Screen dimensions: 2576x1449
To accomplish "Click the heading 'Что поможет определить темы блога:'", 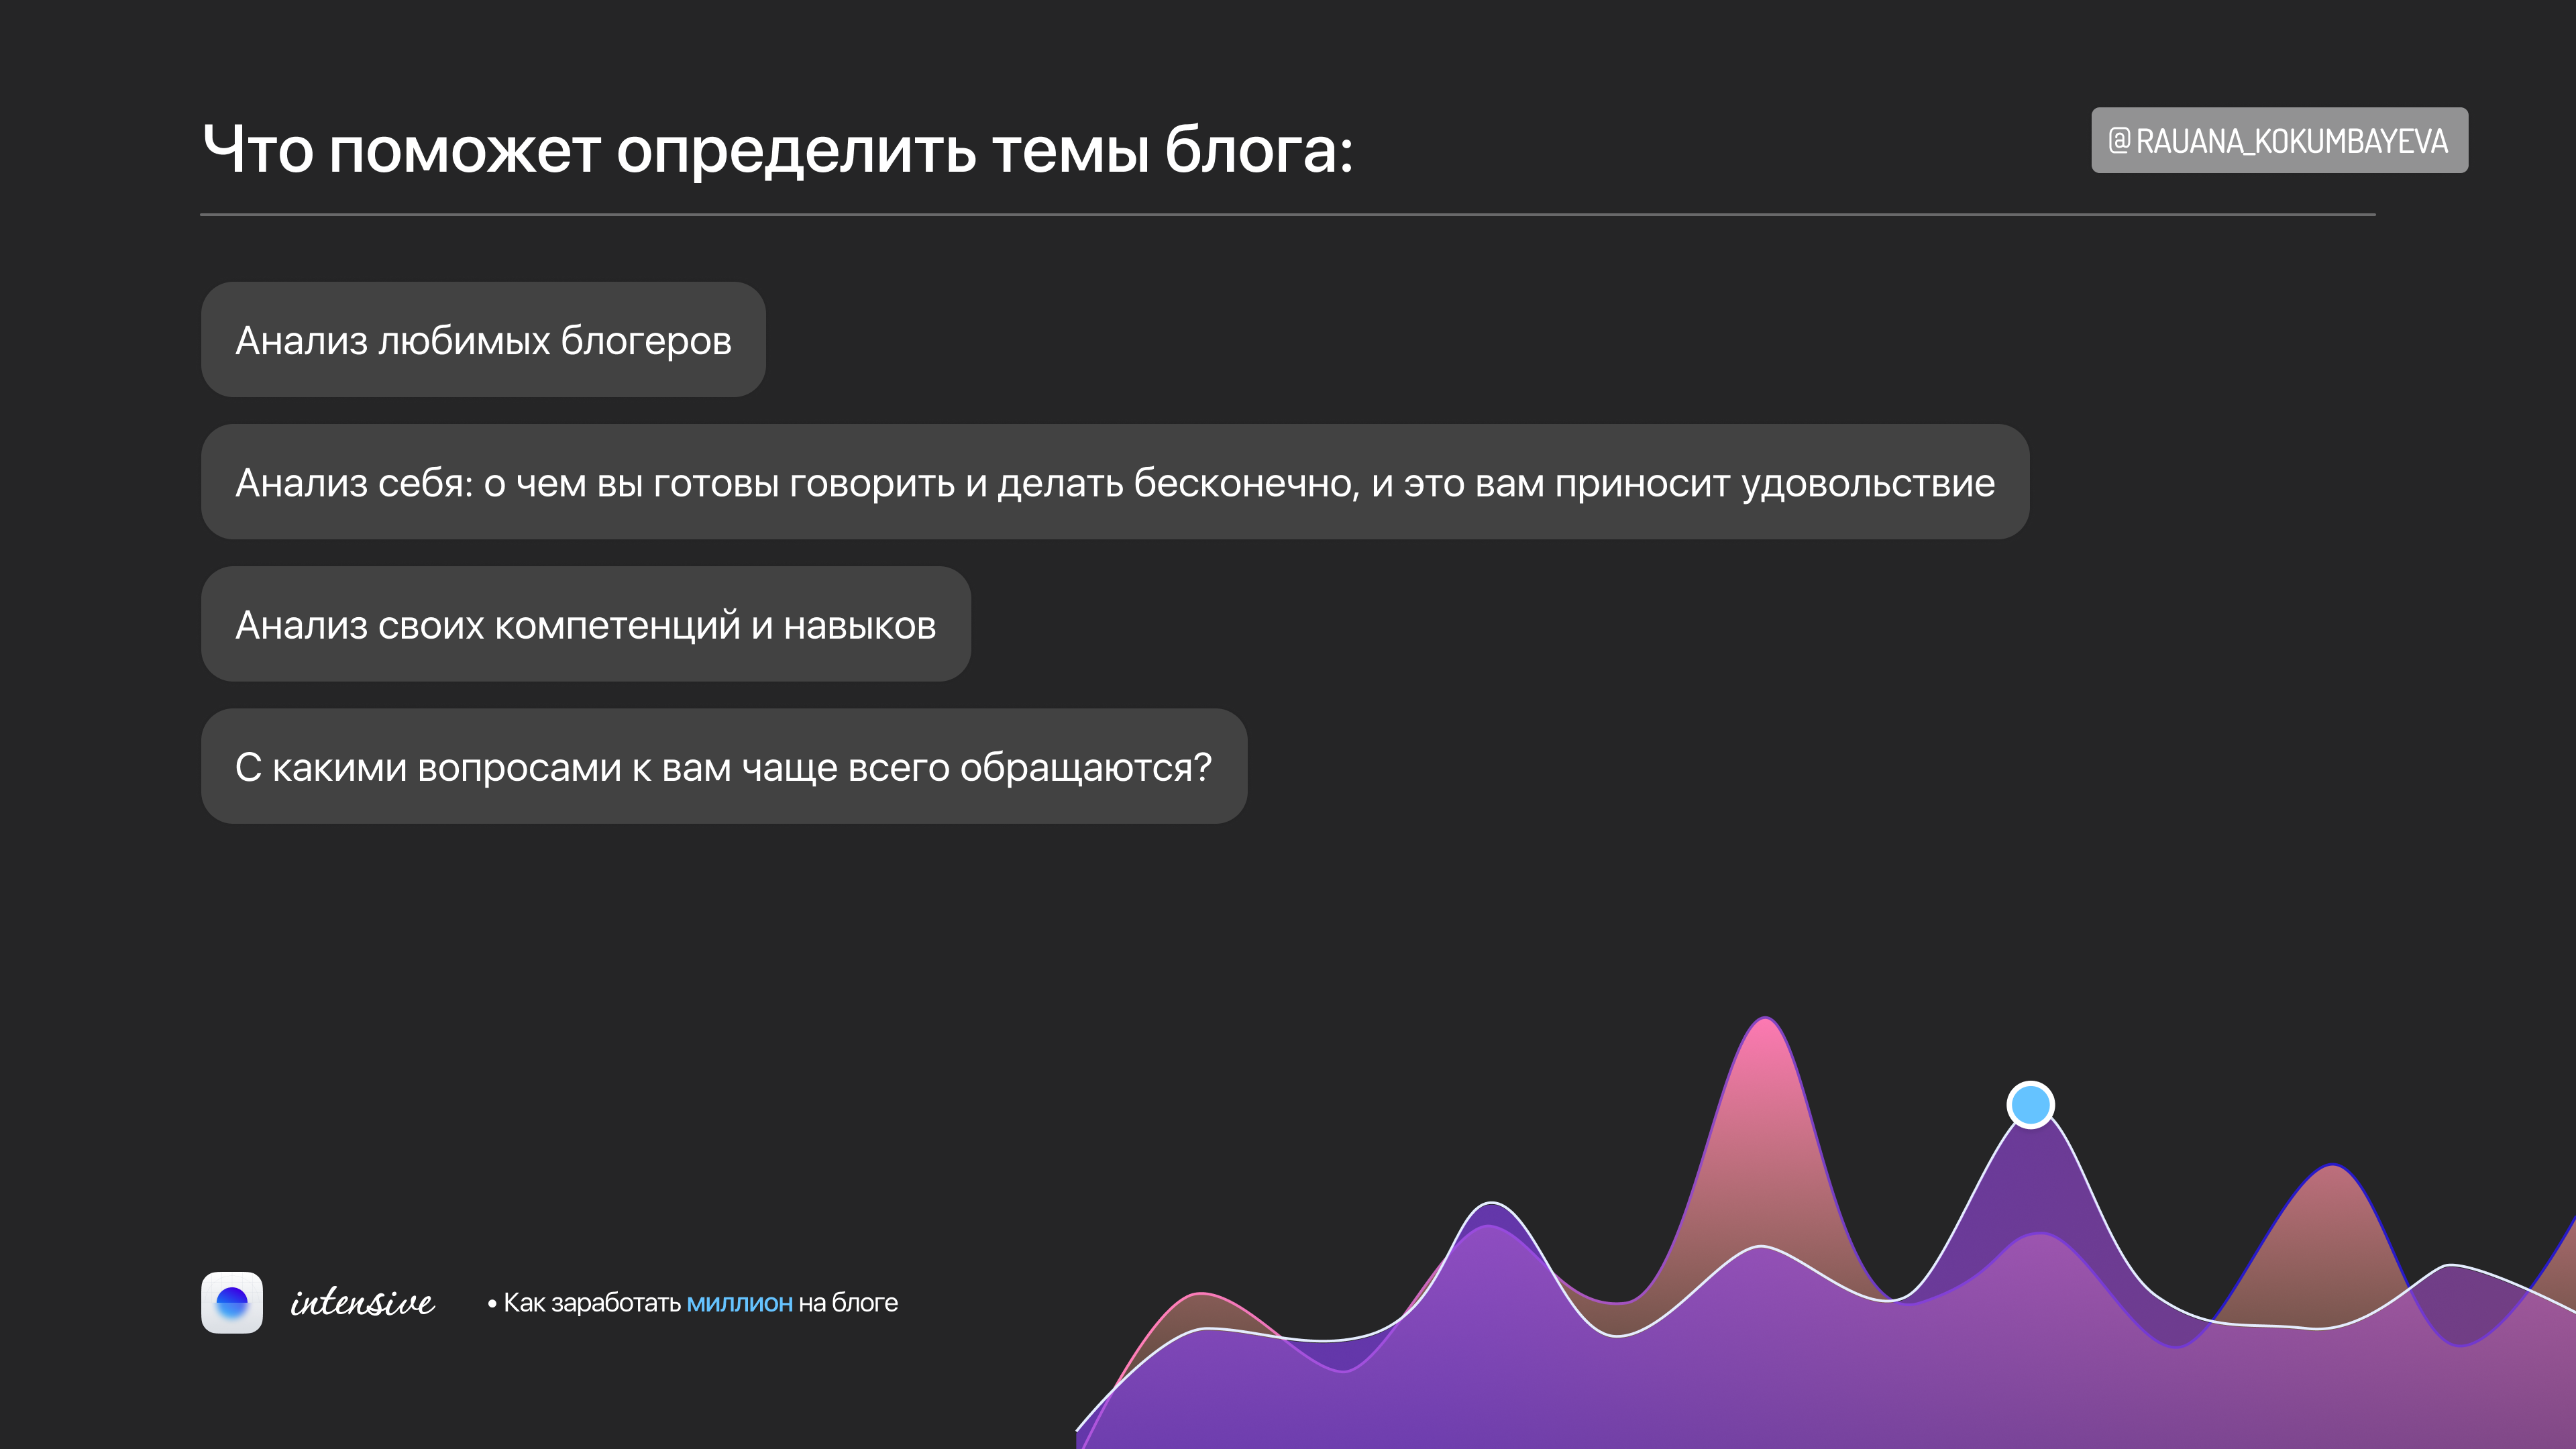I will [778, 150].
